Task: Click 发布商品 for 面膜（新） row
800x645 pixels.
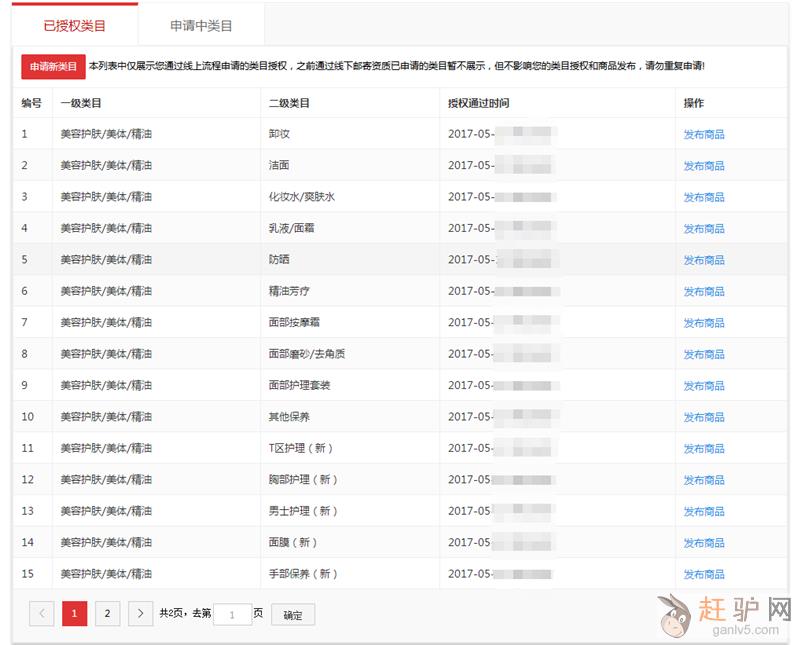Action: (x=704, y=543)
